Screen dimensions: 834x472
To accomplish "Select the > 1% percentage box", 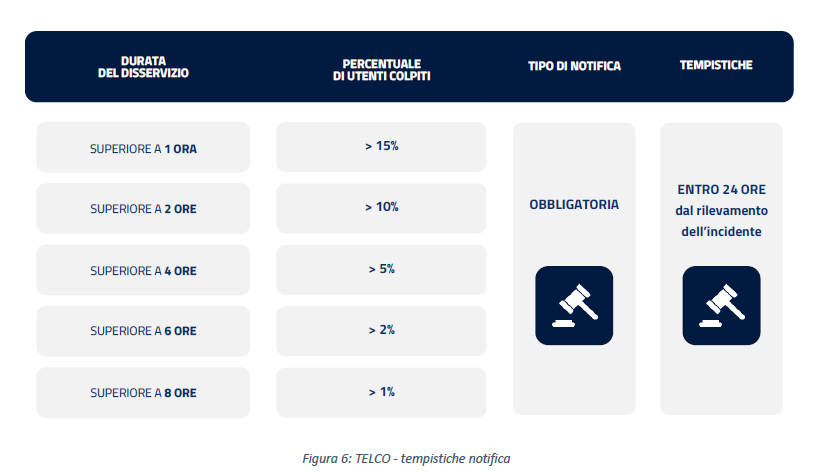I will (x=381, y=392).
